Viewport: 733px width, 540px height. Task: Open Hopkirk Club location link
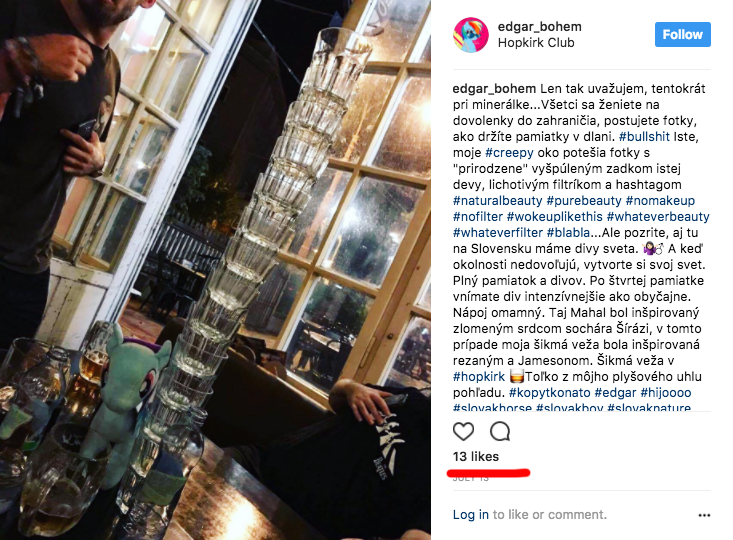[x=536, y=43]
